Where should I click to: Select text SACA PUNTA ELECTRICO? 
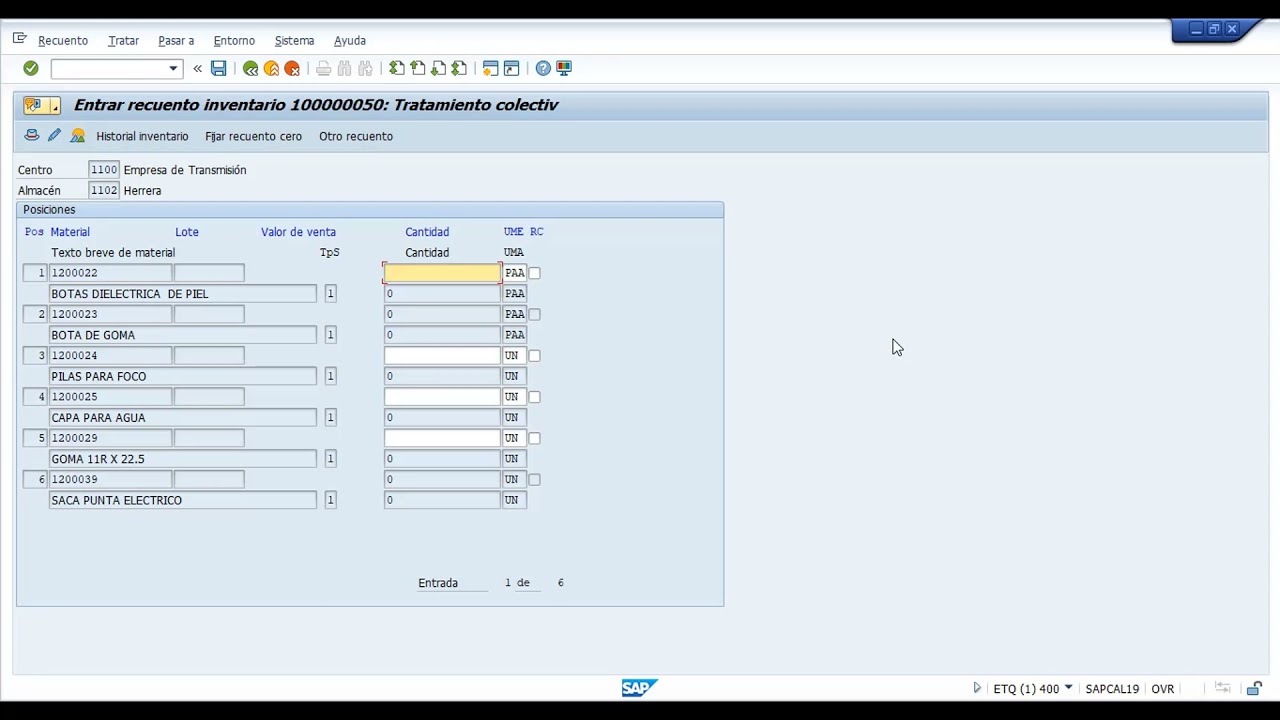click(x=117, y=500)
